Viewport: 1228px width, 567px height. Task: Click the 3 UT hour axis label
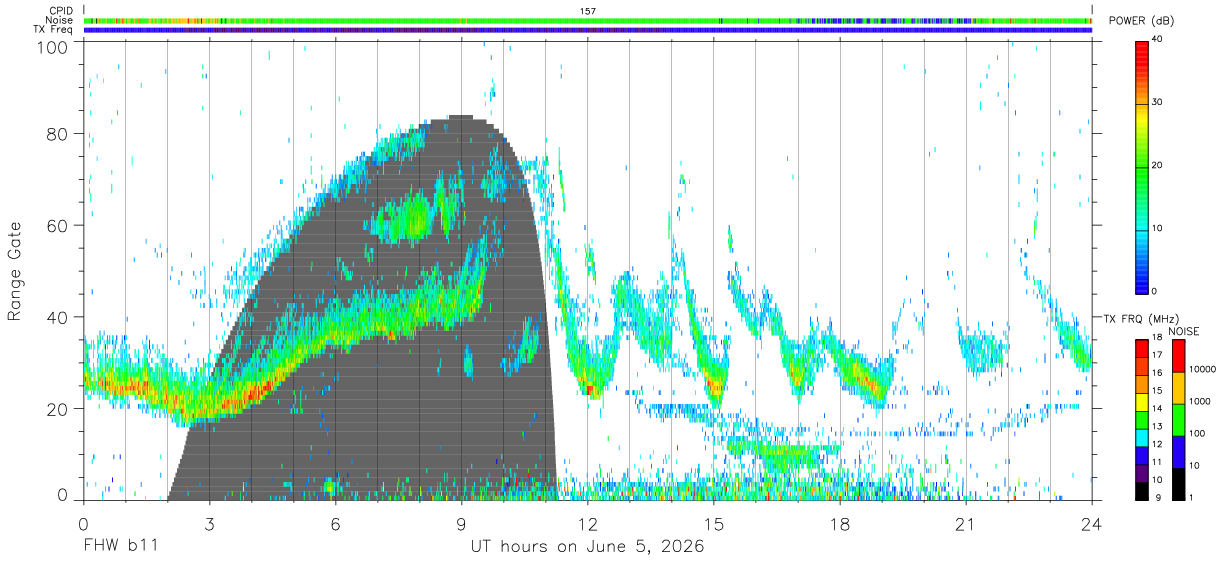[x=210, y=525]
